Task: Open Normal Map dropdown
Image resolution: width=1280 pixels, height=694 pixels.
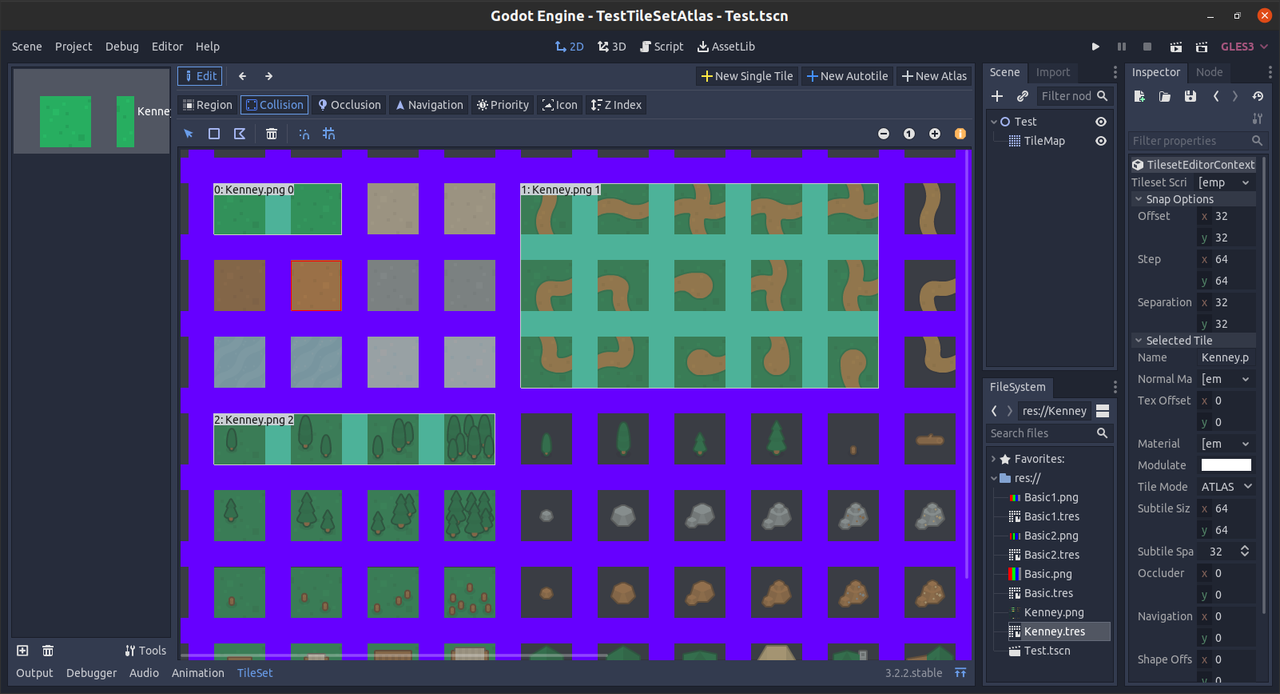Action: pyautogui.click(x=1226, y=379)
